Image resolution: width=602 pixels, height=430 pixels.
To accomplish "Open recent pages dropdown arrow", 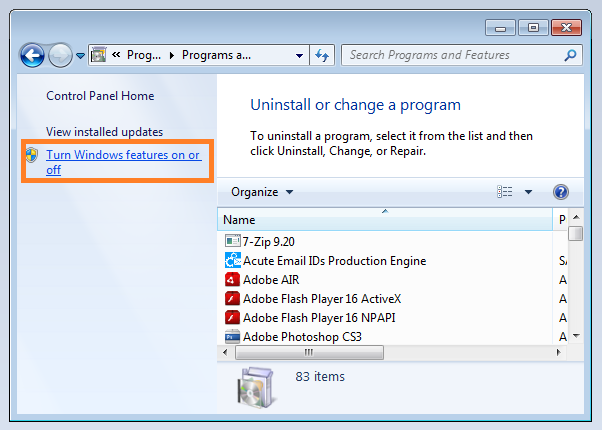I will tap(80, 56).
